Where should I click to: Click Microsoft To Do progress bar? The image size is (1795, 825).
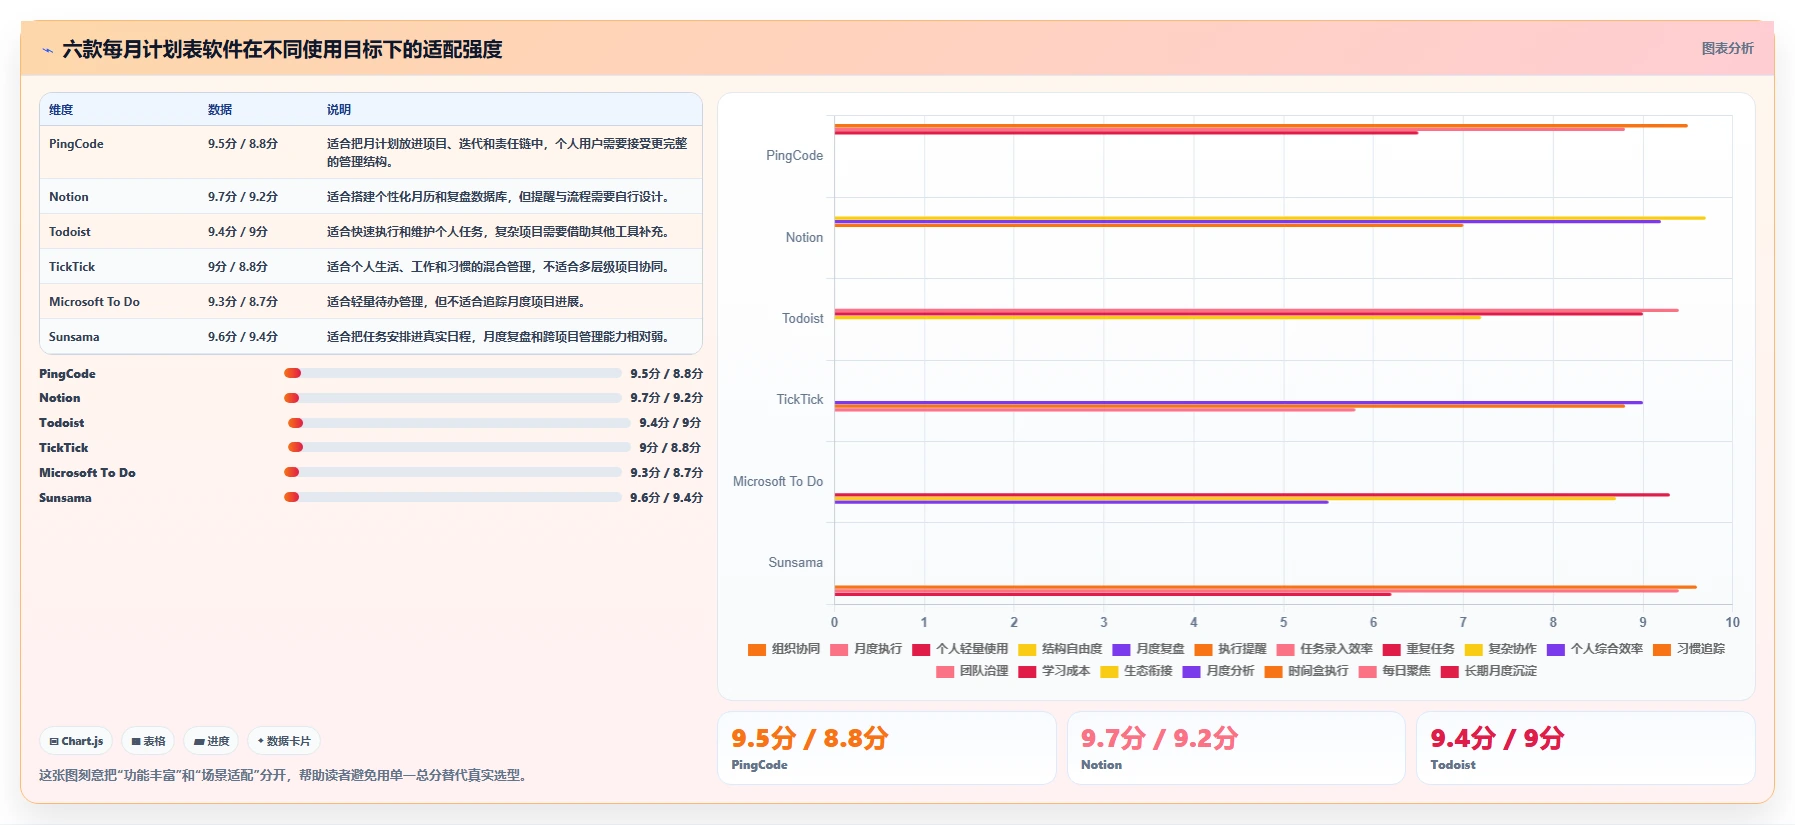452,472
